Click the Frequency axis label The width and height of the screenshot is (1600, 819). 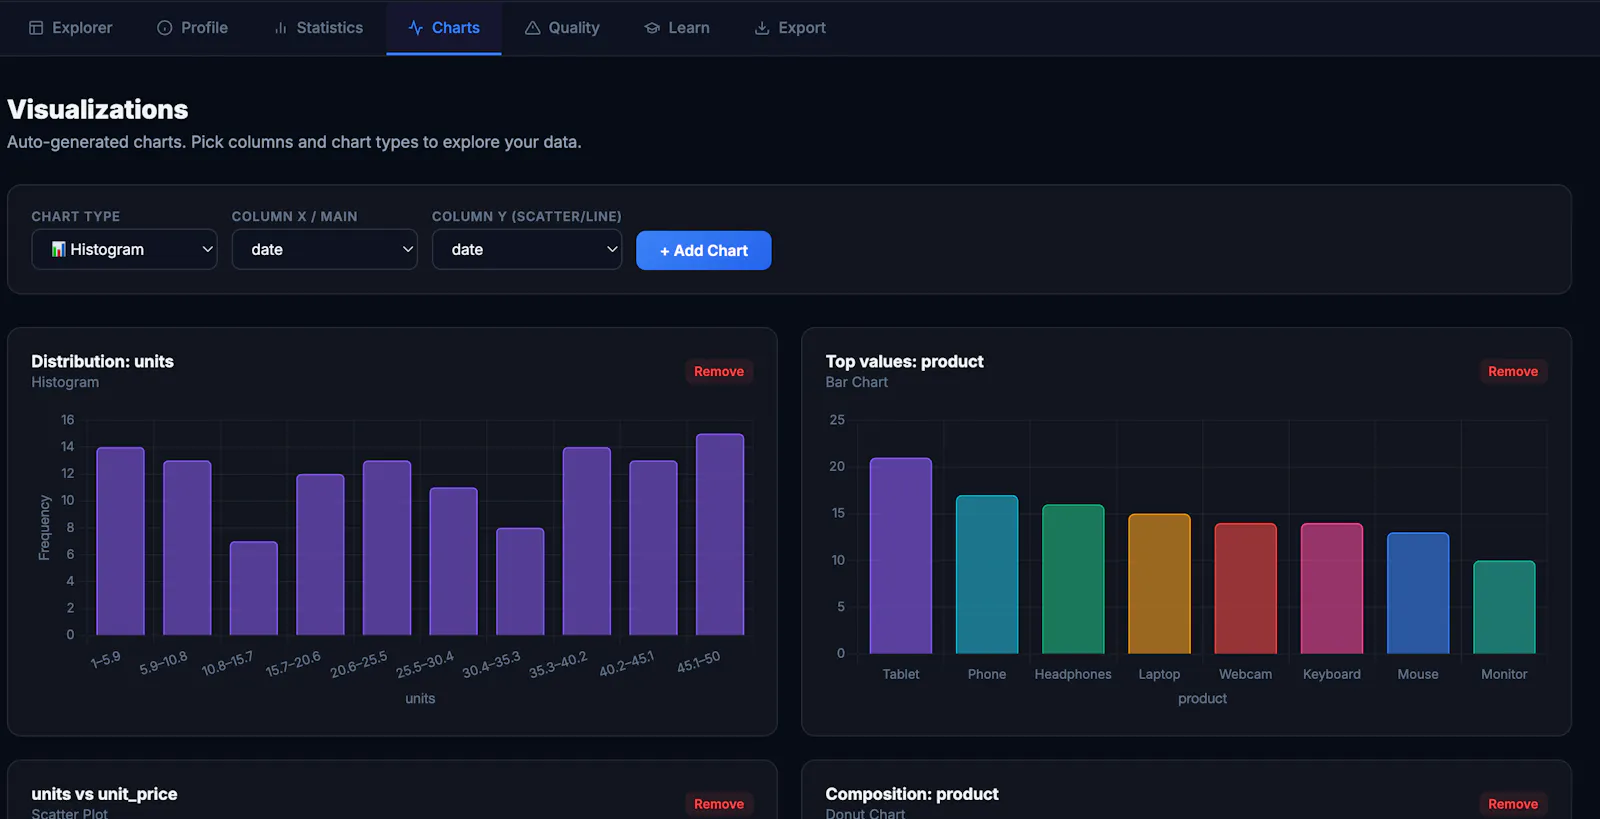click(44, 528)
